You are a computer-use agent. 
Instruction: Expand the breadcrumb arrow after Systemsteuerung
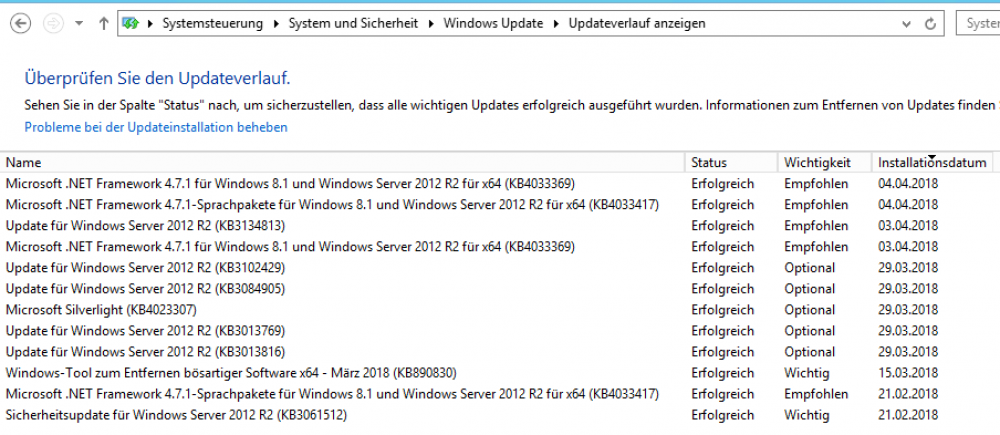[x=276, y=23]
